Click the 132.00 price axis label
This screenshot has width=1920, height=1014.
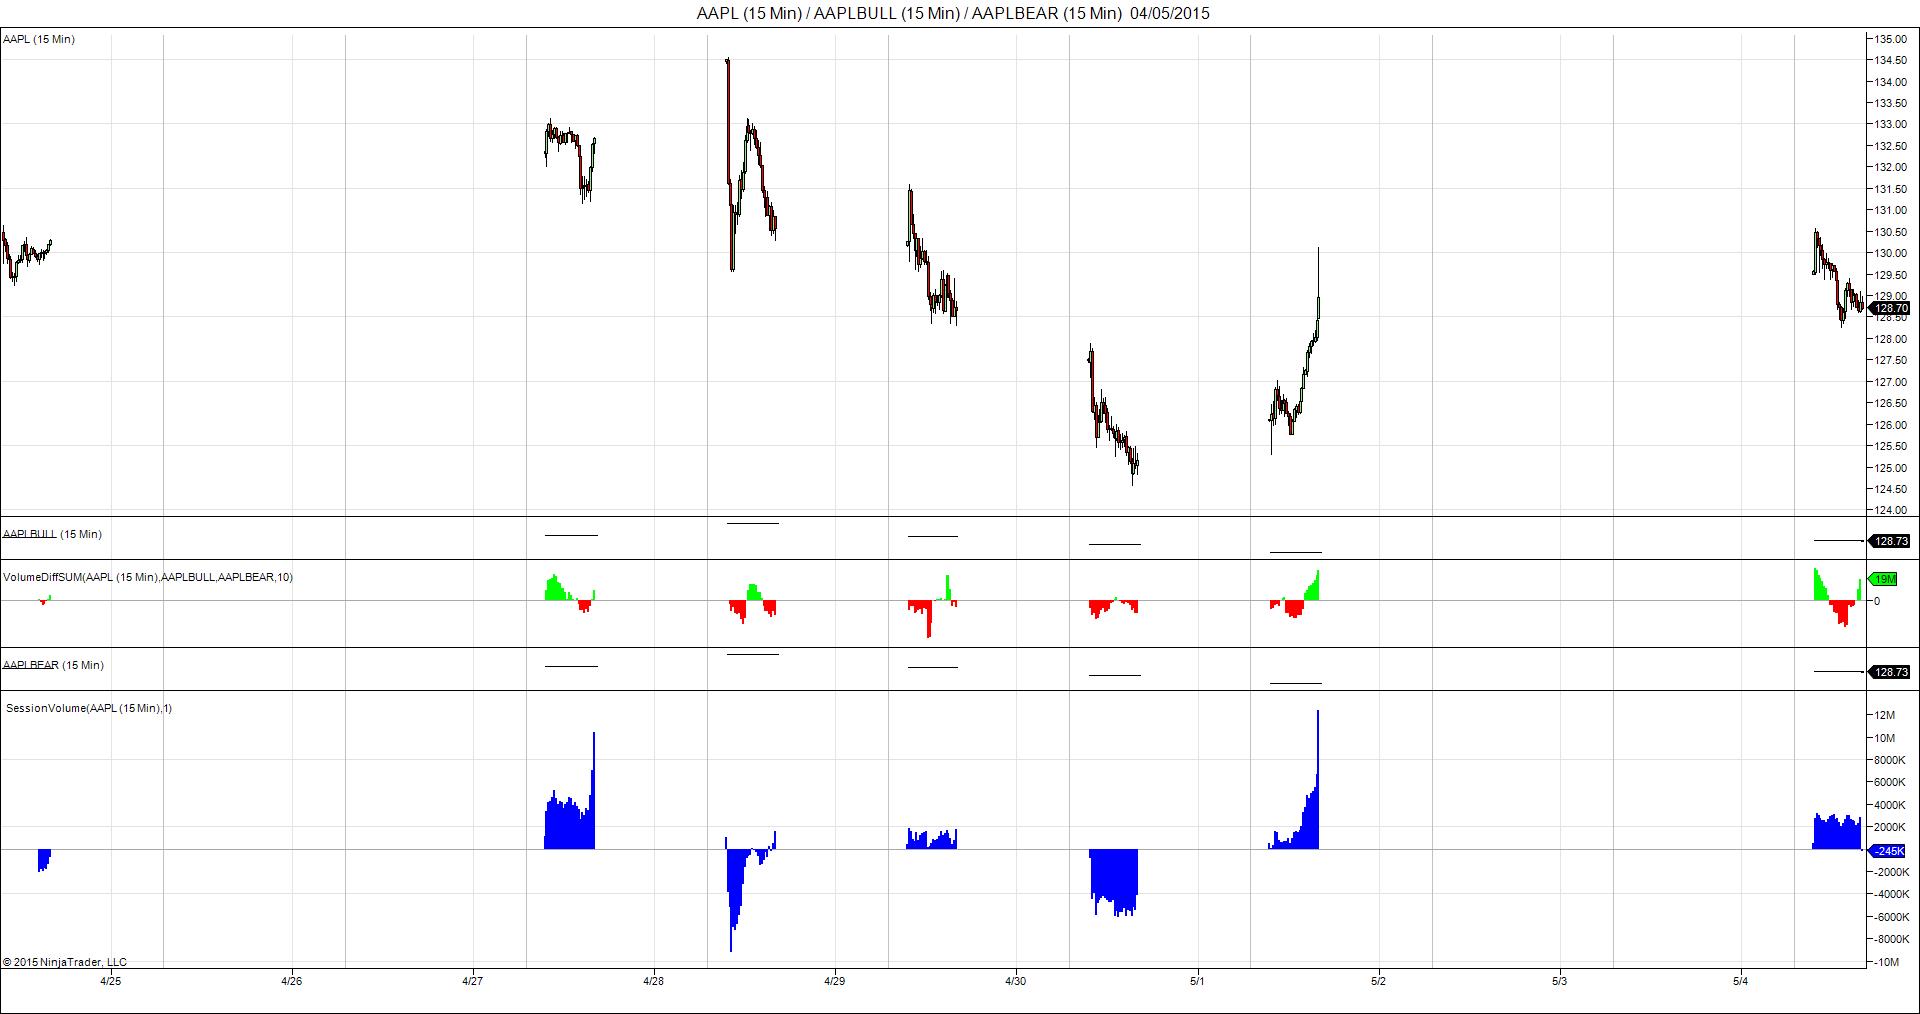click(x=1890, y=167)
